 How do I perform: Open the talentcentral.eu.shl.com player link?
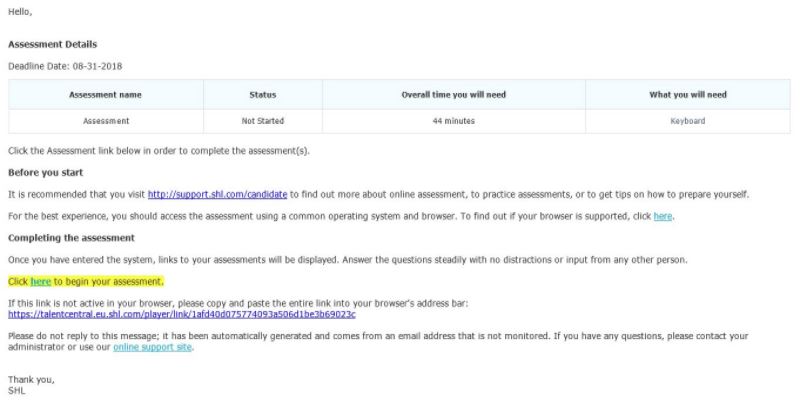click(182, 314)
